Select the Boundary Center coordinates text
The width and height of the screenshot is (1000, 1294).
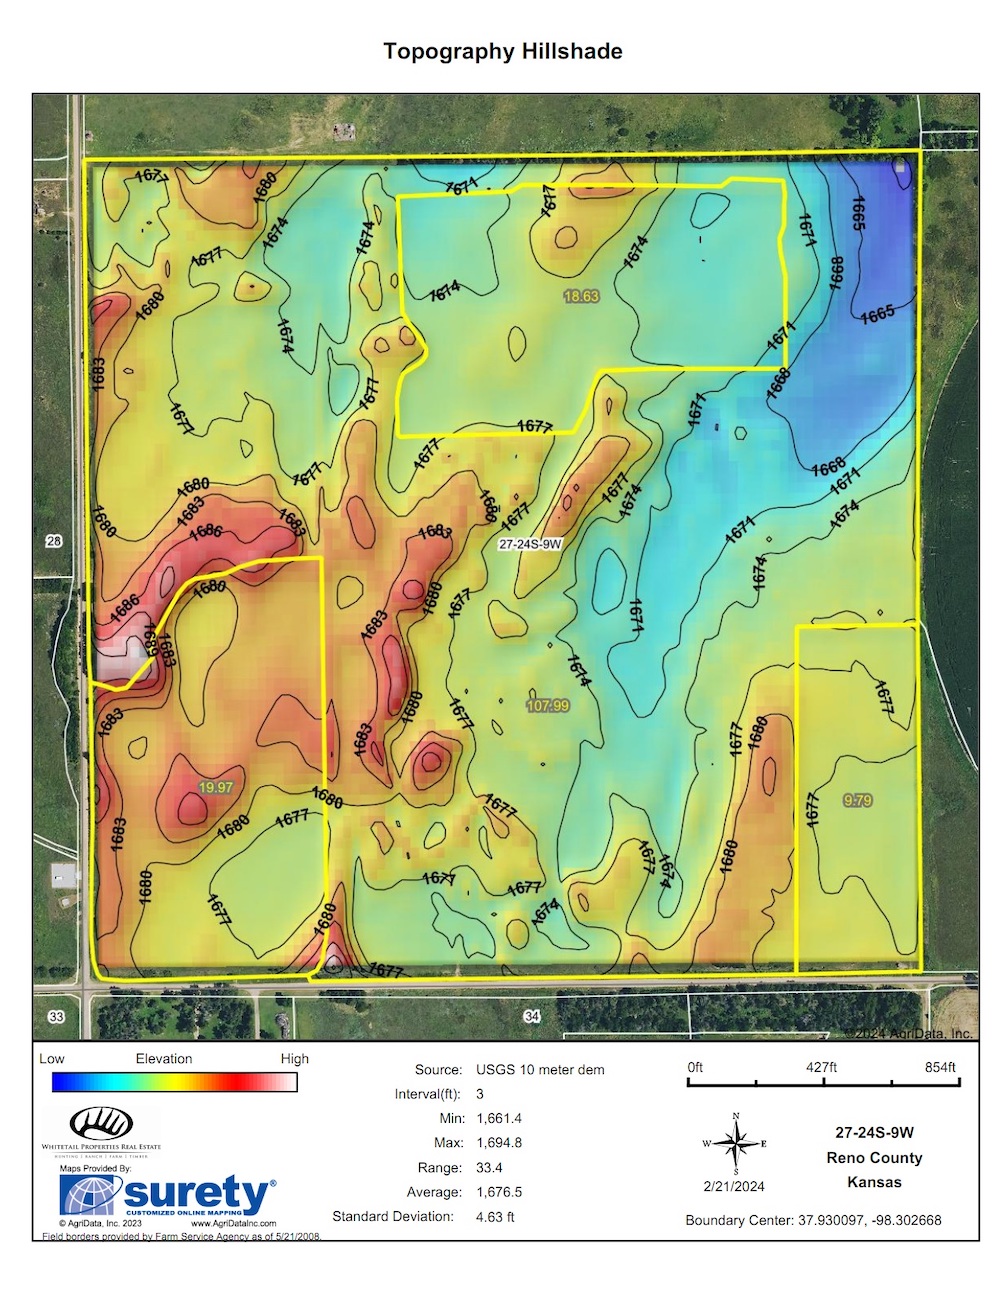(813, 1220)
